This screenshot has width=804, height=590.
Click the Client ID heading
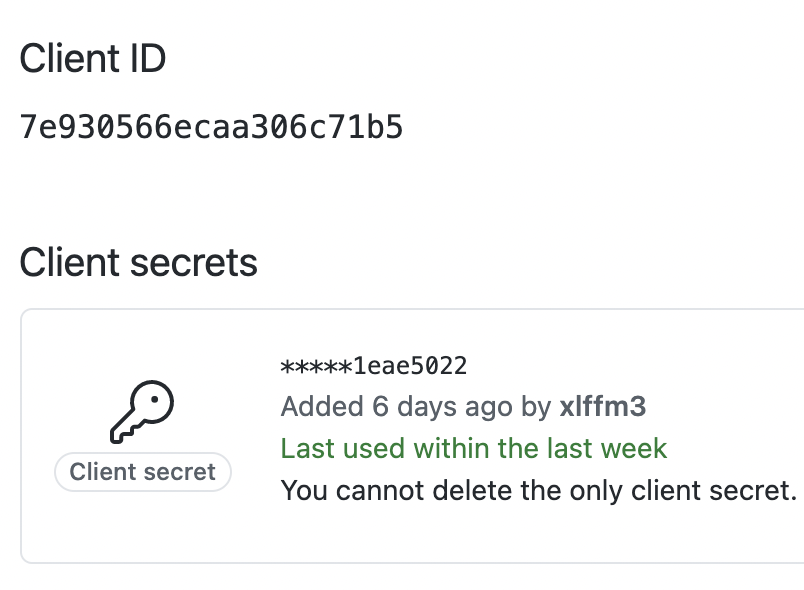[x=93, y=58]
